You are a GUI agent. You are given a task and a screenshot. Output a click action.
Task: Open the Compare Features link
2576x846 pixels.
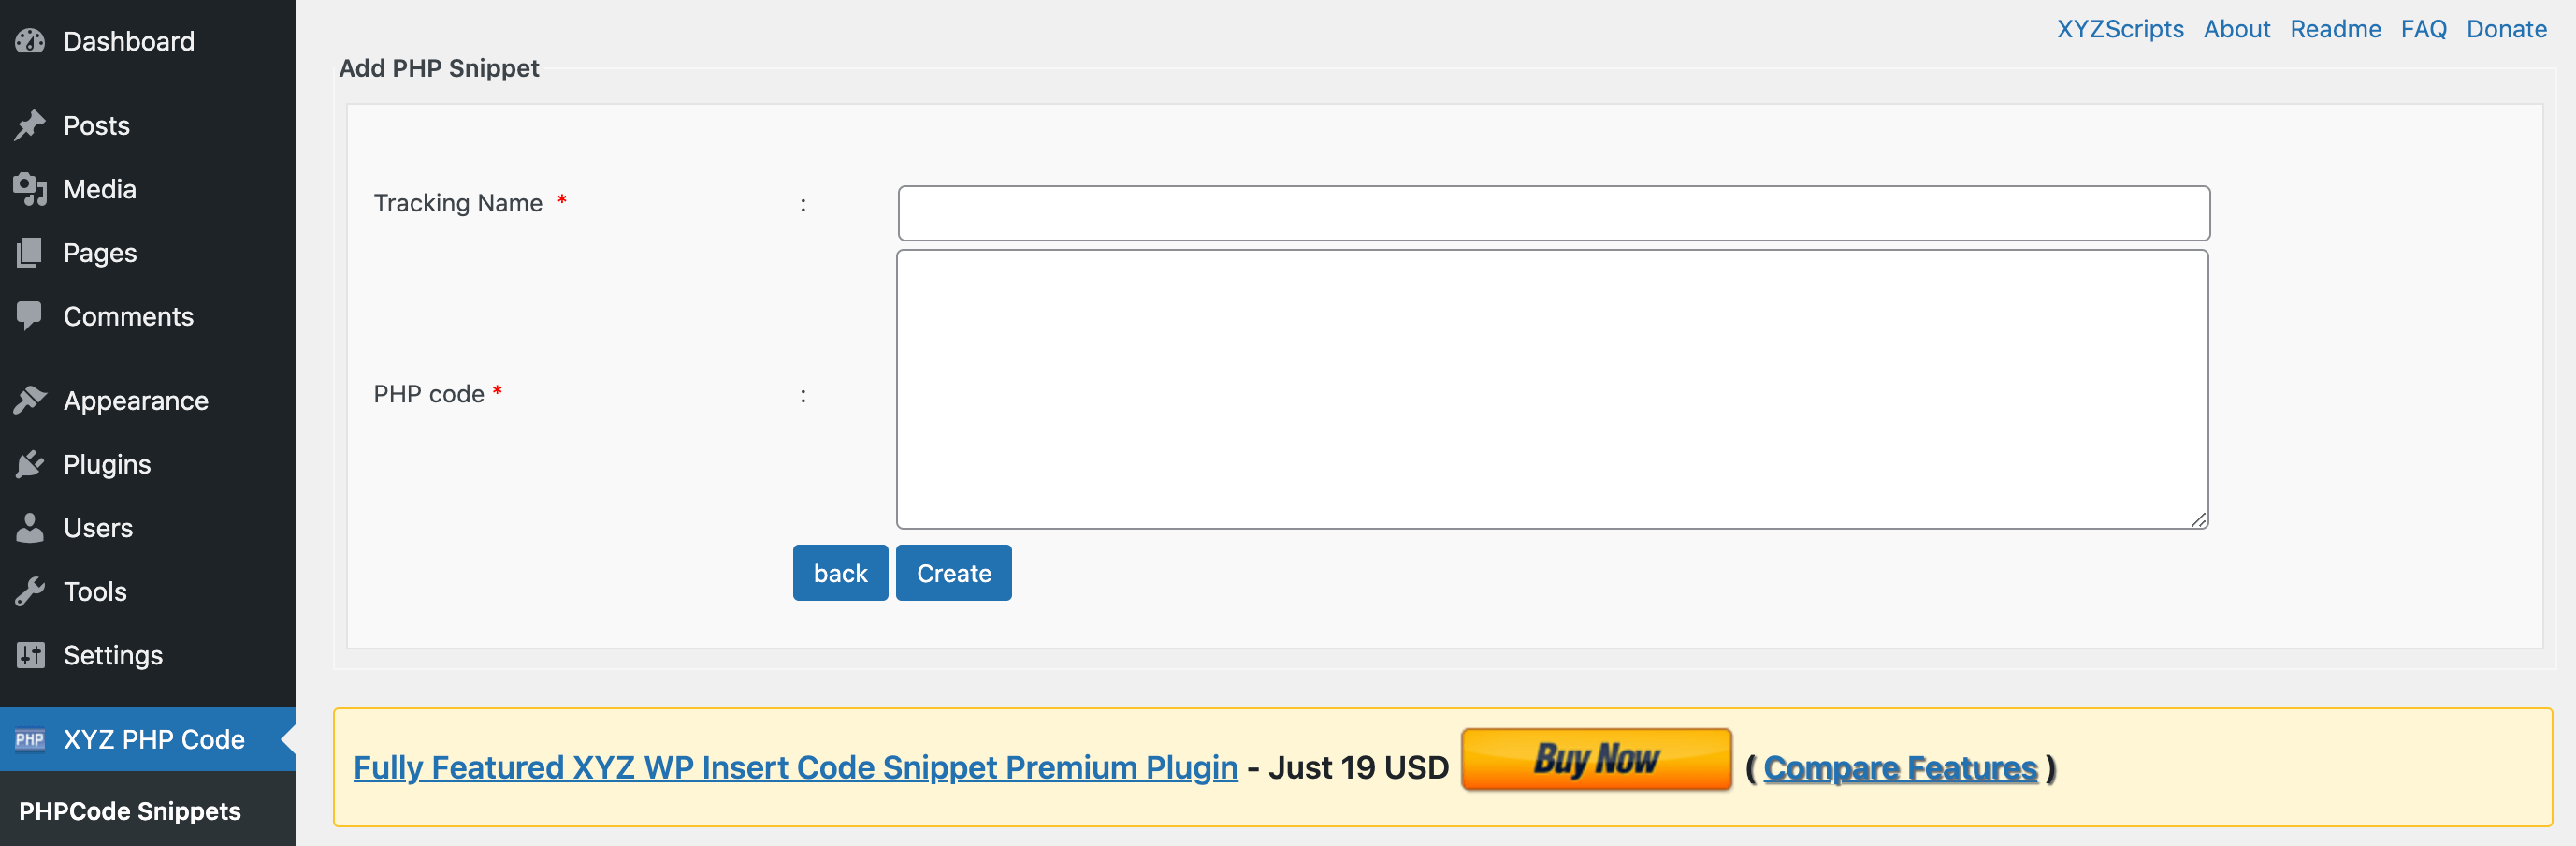click(1900, 768)
